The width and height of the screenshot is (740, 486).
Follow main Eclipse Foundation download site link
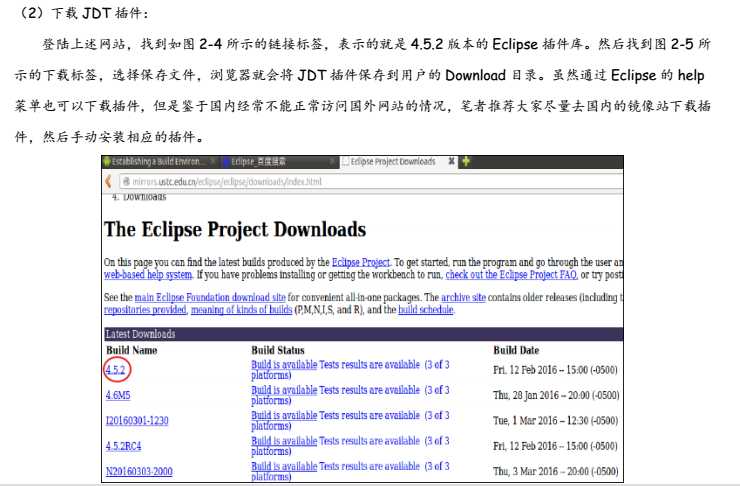(x=210, y=297)
